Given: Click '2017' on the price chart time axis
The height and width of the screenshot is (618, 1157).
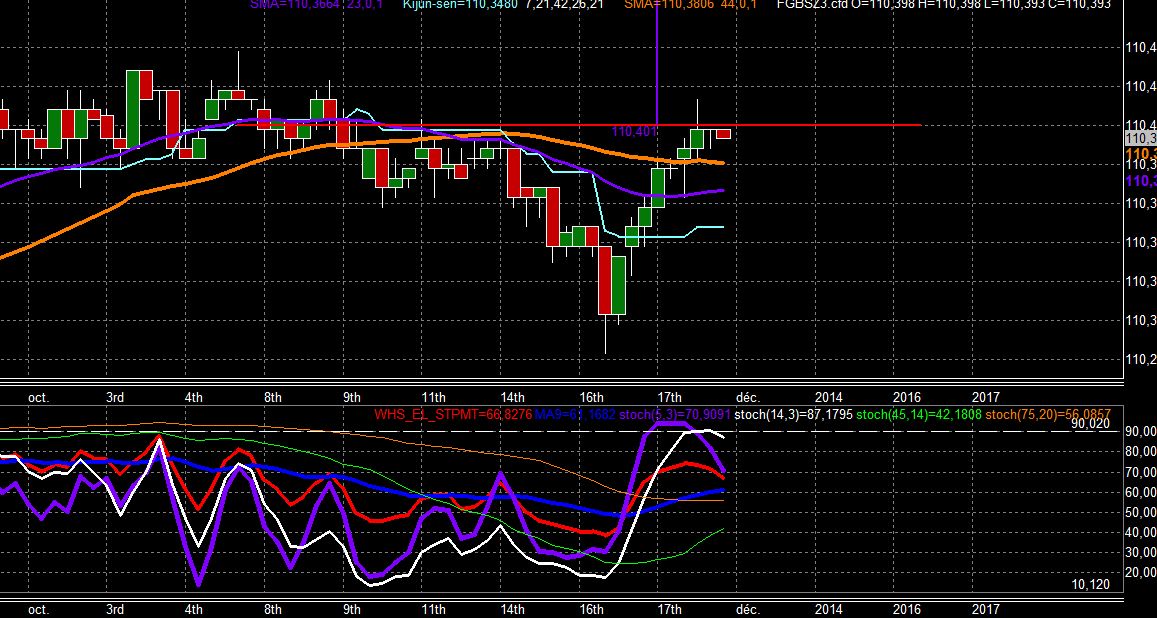Looking at the screenshot, I should 986,397.
